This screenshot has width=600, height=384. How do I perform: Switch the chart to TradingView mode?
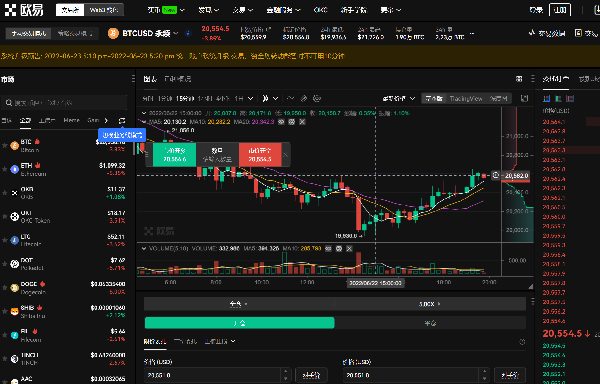pos(466,98)
